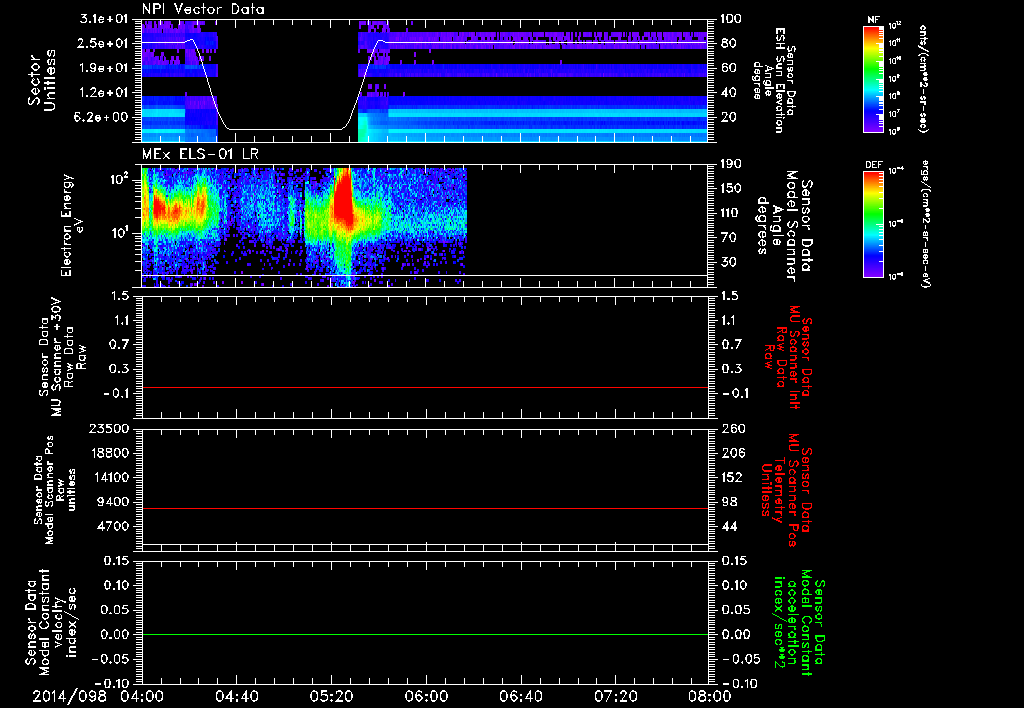Viewport: 1024px width, 708px height.
Task: Click the "Model Constant velocity index/sec" label
Action: [x=50, y=622]
